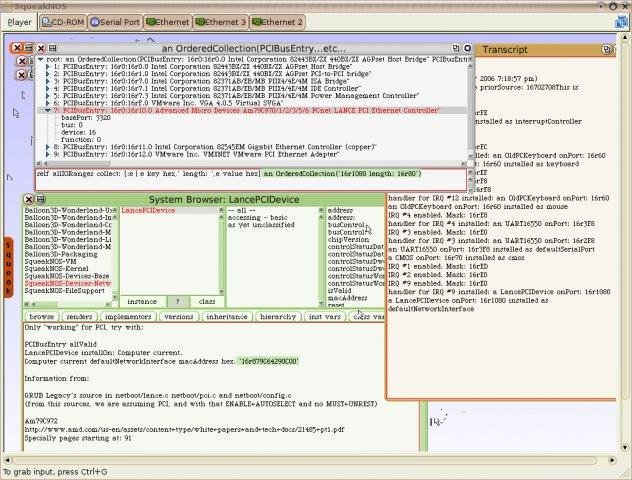
Task: Click the browse button
Action: (42, 317)
